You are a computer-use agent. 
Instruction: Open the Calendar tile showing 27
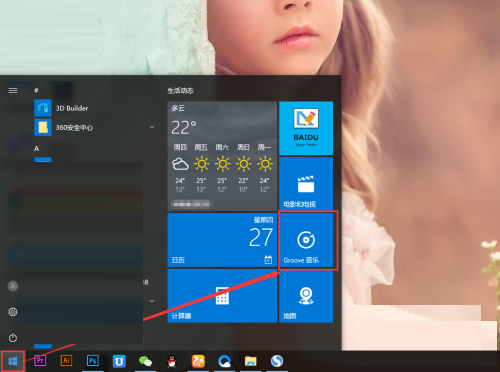click(x=222, y=240)
